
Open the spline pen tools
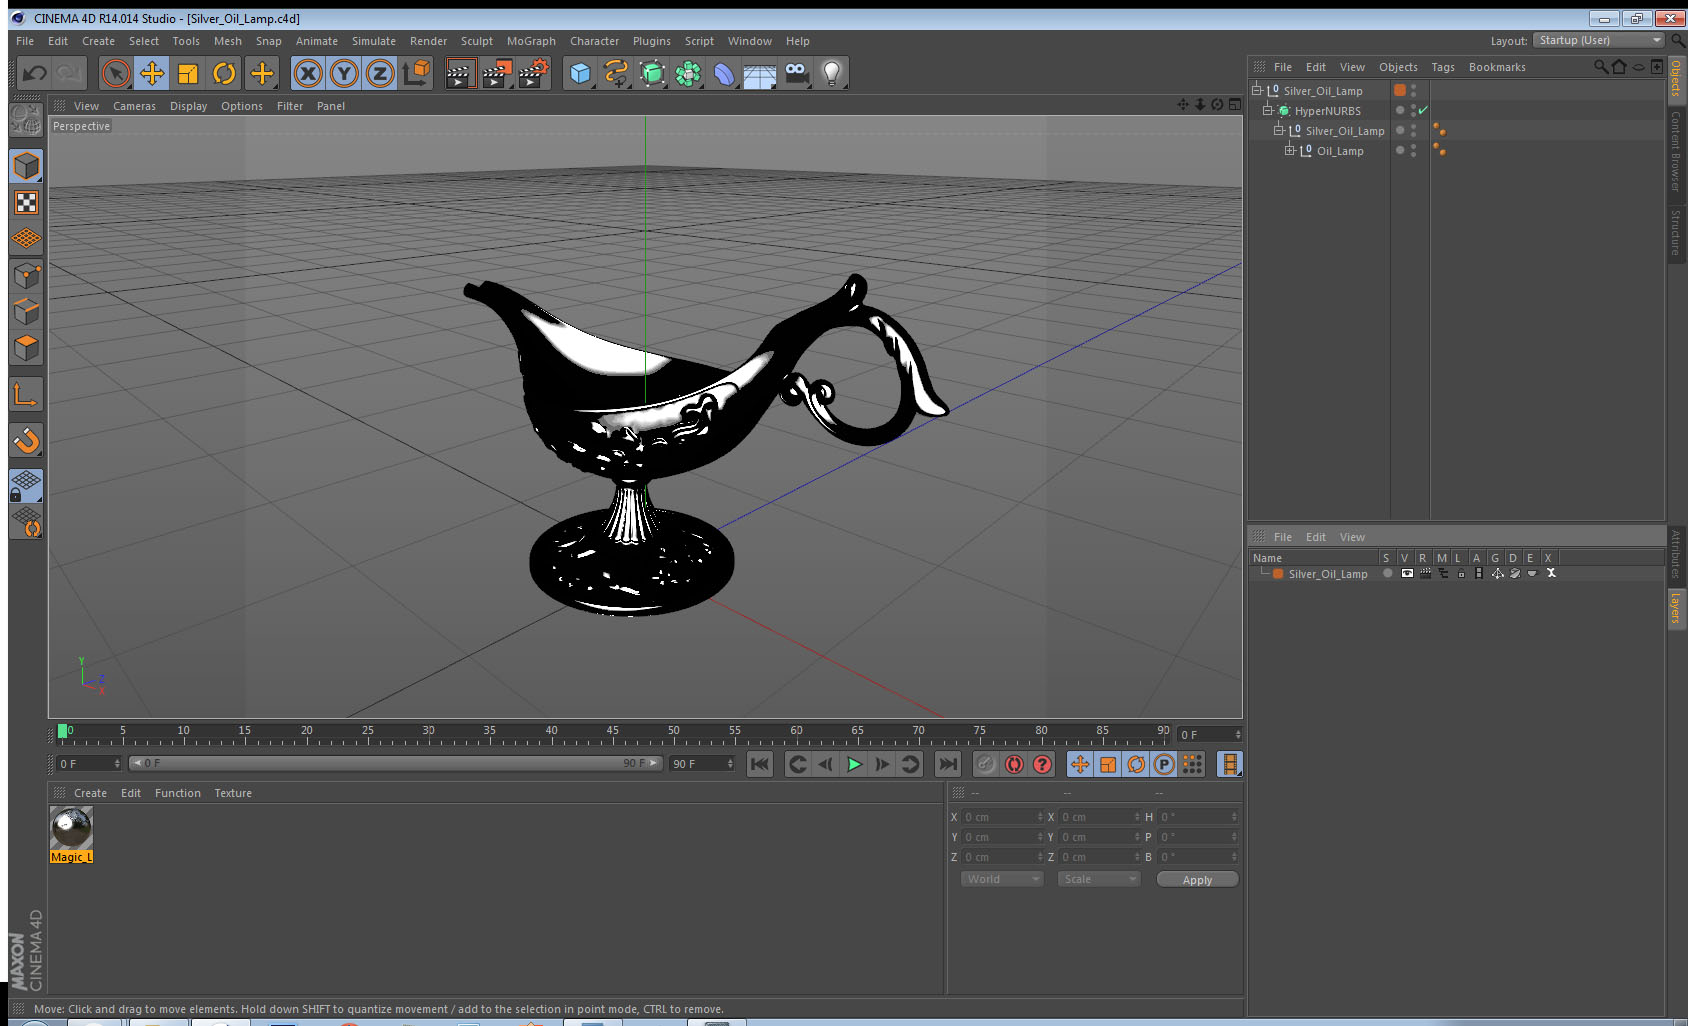click(616, 73)
